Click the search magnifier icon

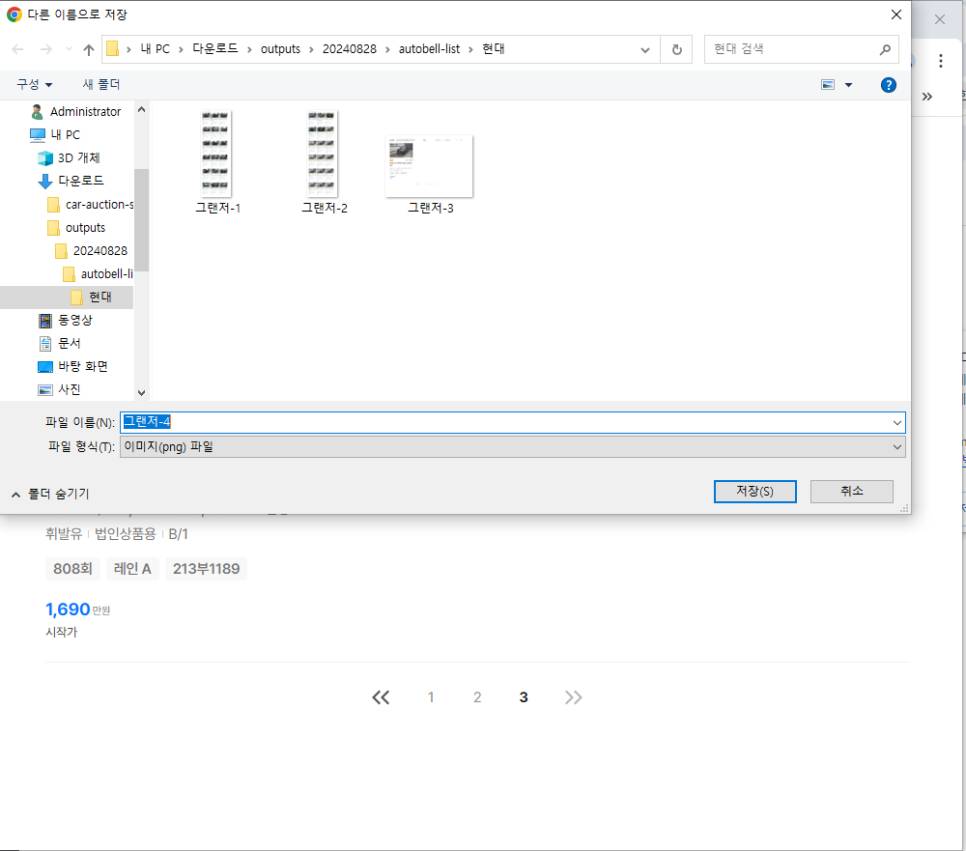coord(885,49)
